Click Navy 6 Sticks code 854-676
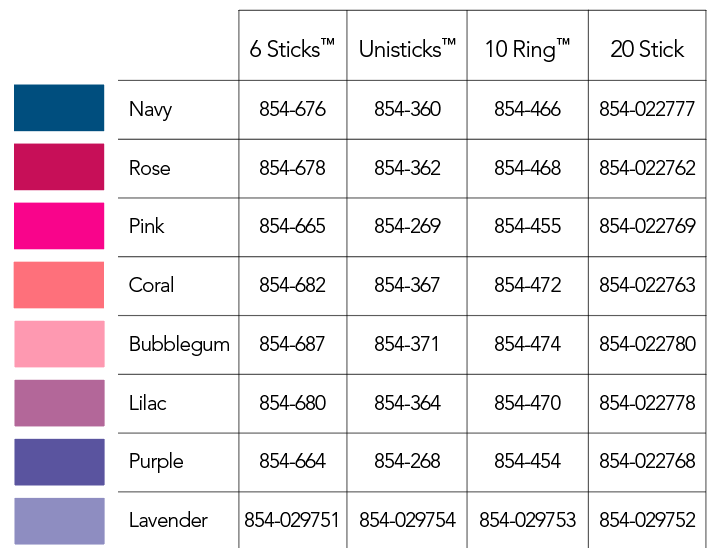 (x=292, y=109)
